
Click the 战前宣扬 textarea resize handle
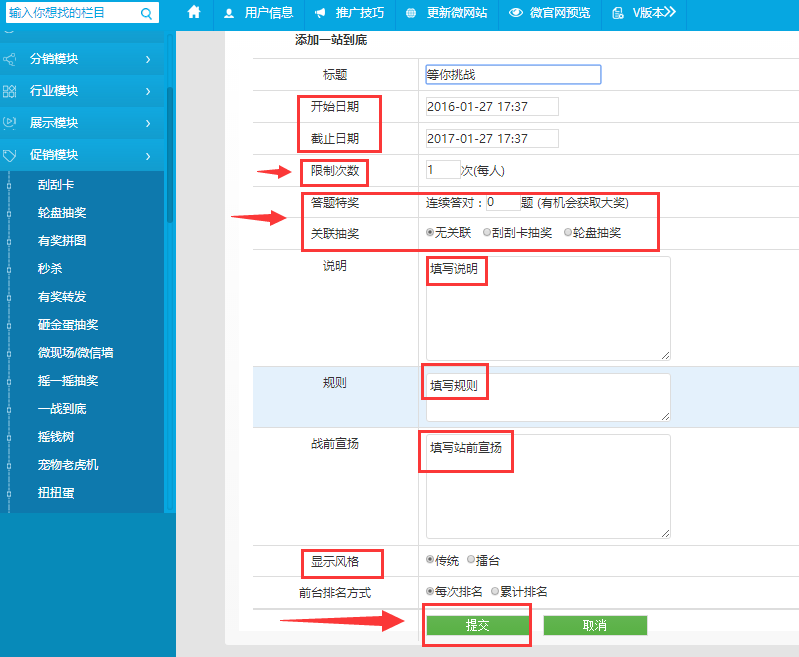[665, 533]
